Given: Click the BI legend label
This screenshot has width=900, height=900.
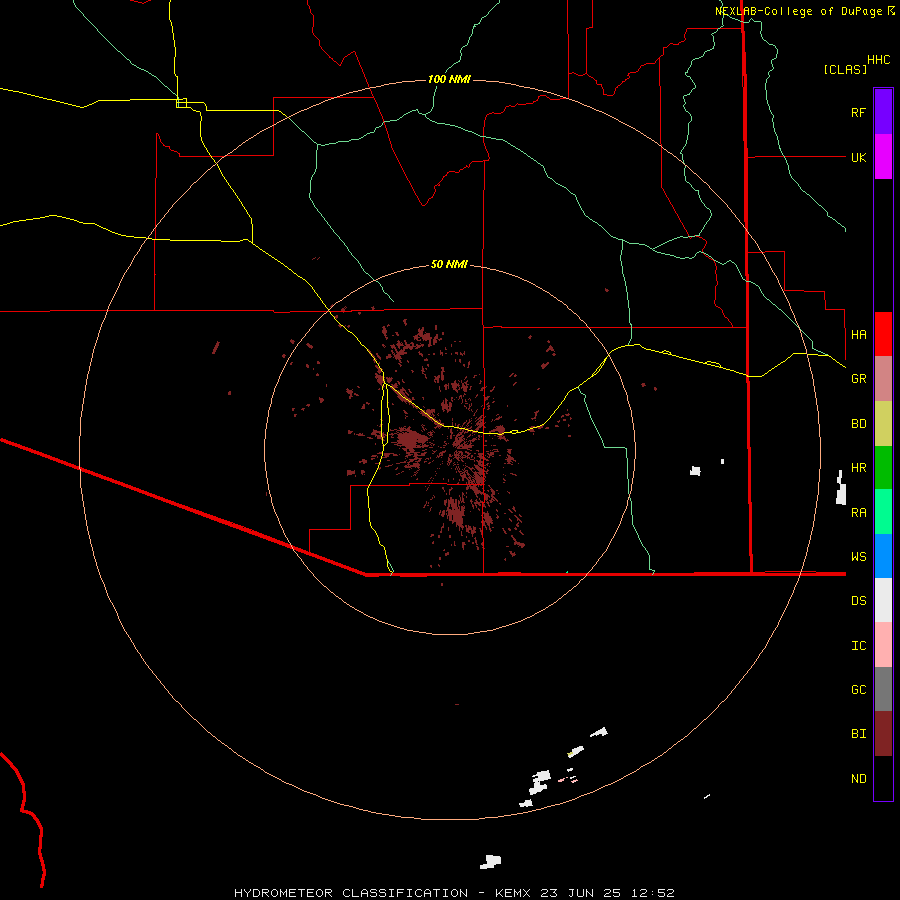Looking at the screenshot, I should pos(858,734).
